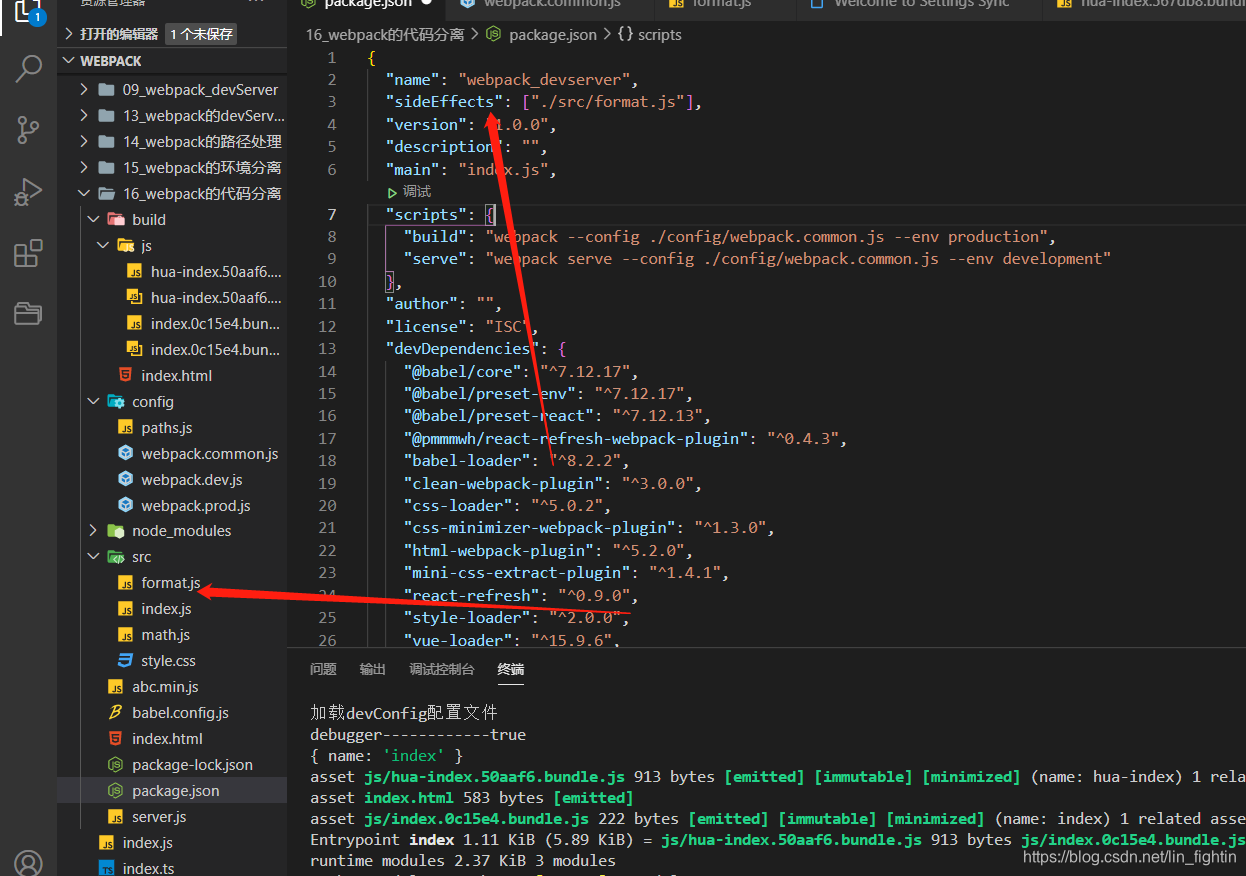The image size is (1246, 876).
Task: Select the 终端 panel tab
Action: [x=511, y=669]
